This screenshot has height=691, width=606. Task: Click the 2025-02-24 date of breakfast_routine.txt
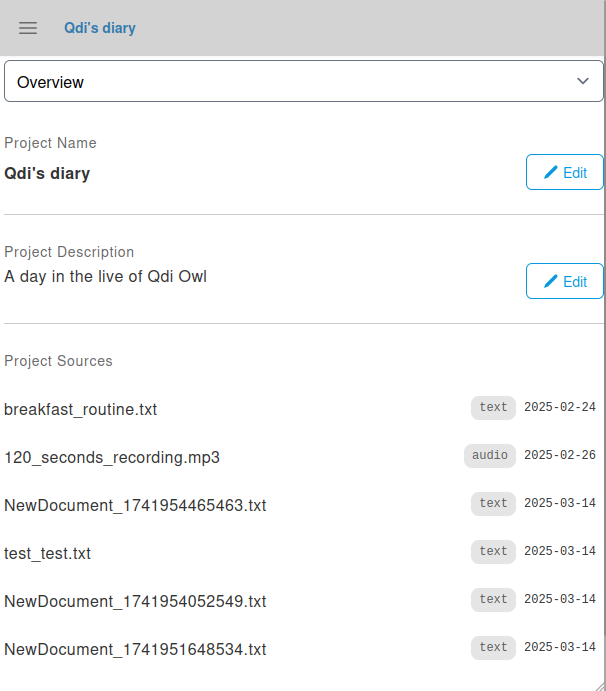click(559, 408)
